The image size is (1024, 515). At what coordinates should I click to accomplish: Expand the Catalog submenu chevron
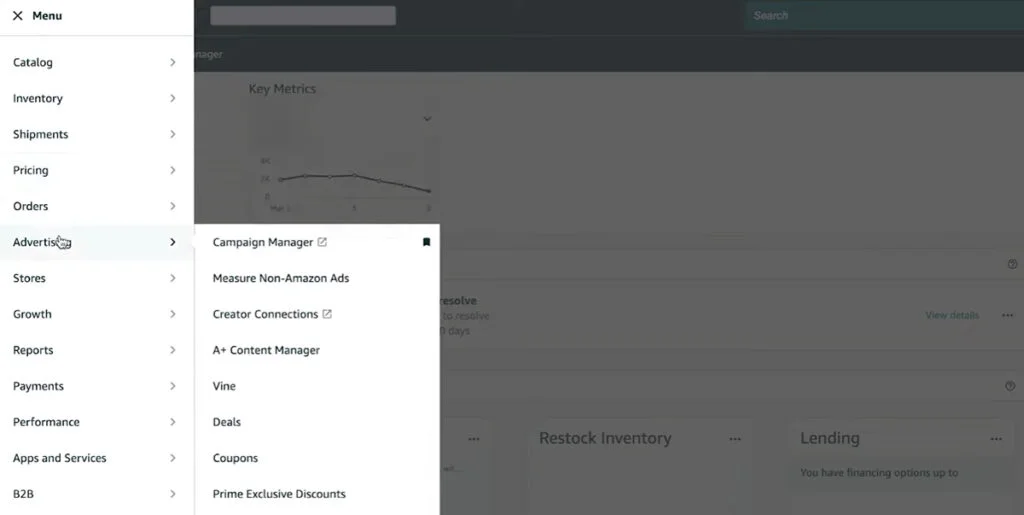click(x=172, y=62)
